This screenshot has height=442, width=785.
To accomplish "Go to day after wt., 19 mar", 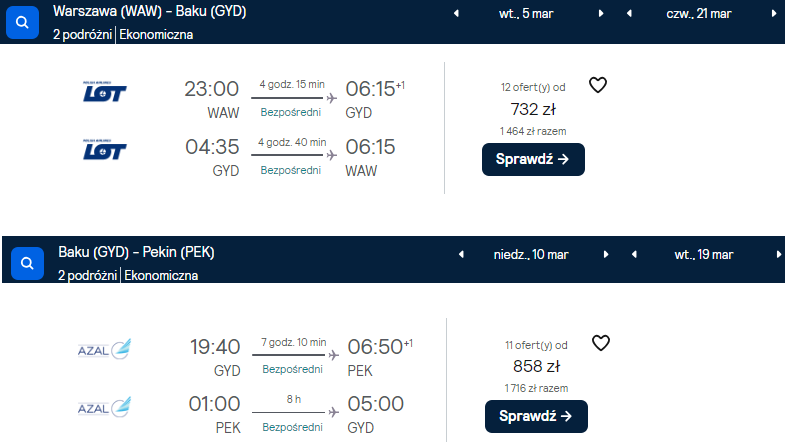I will [x=778, y=254].
